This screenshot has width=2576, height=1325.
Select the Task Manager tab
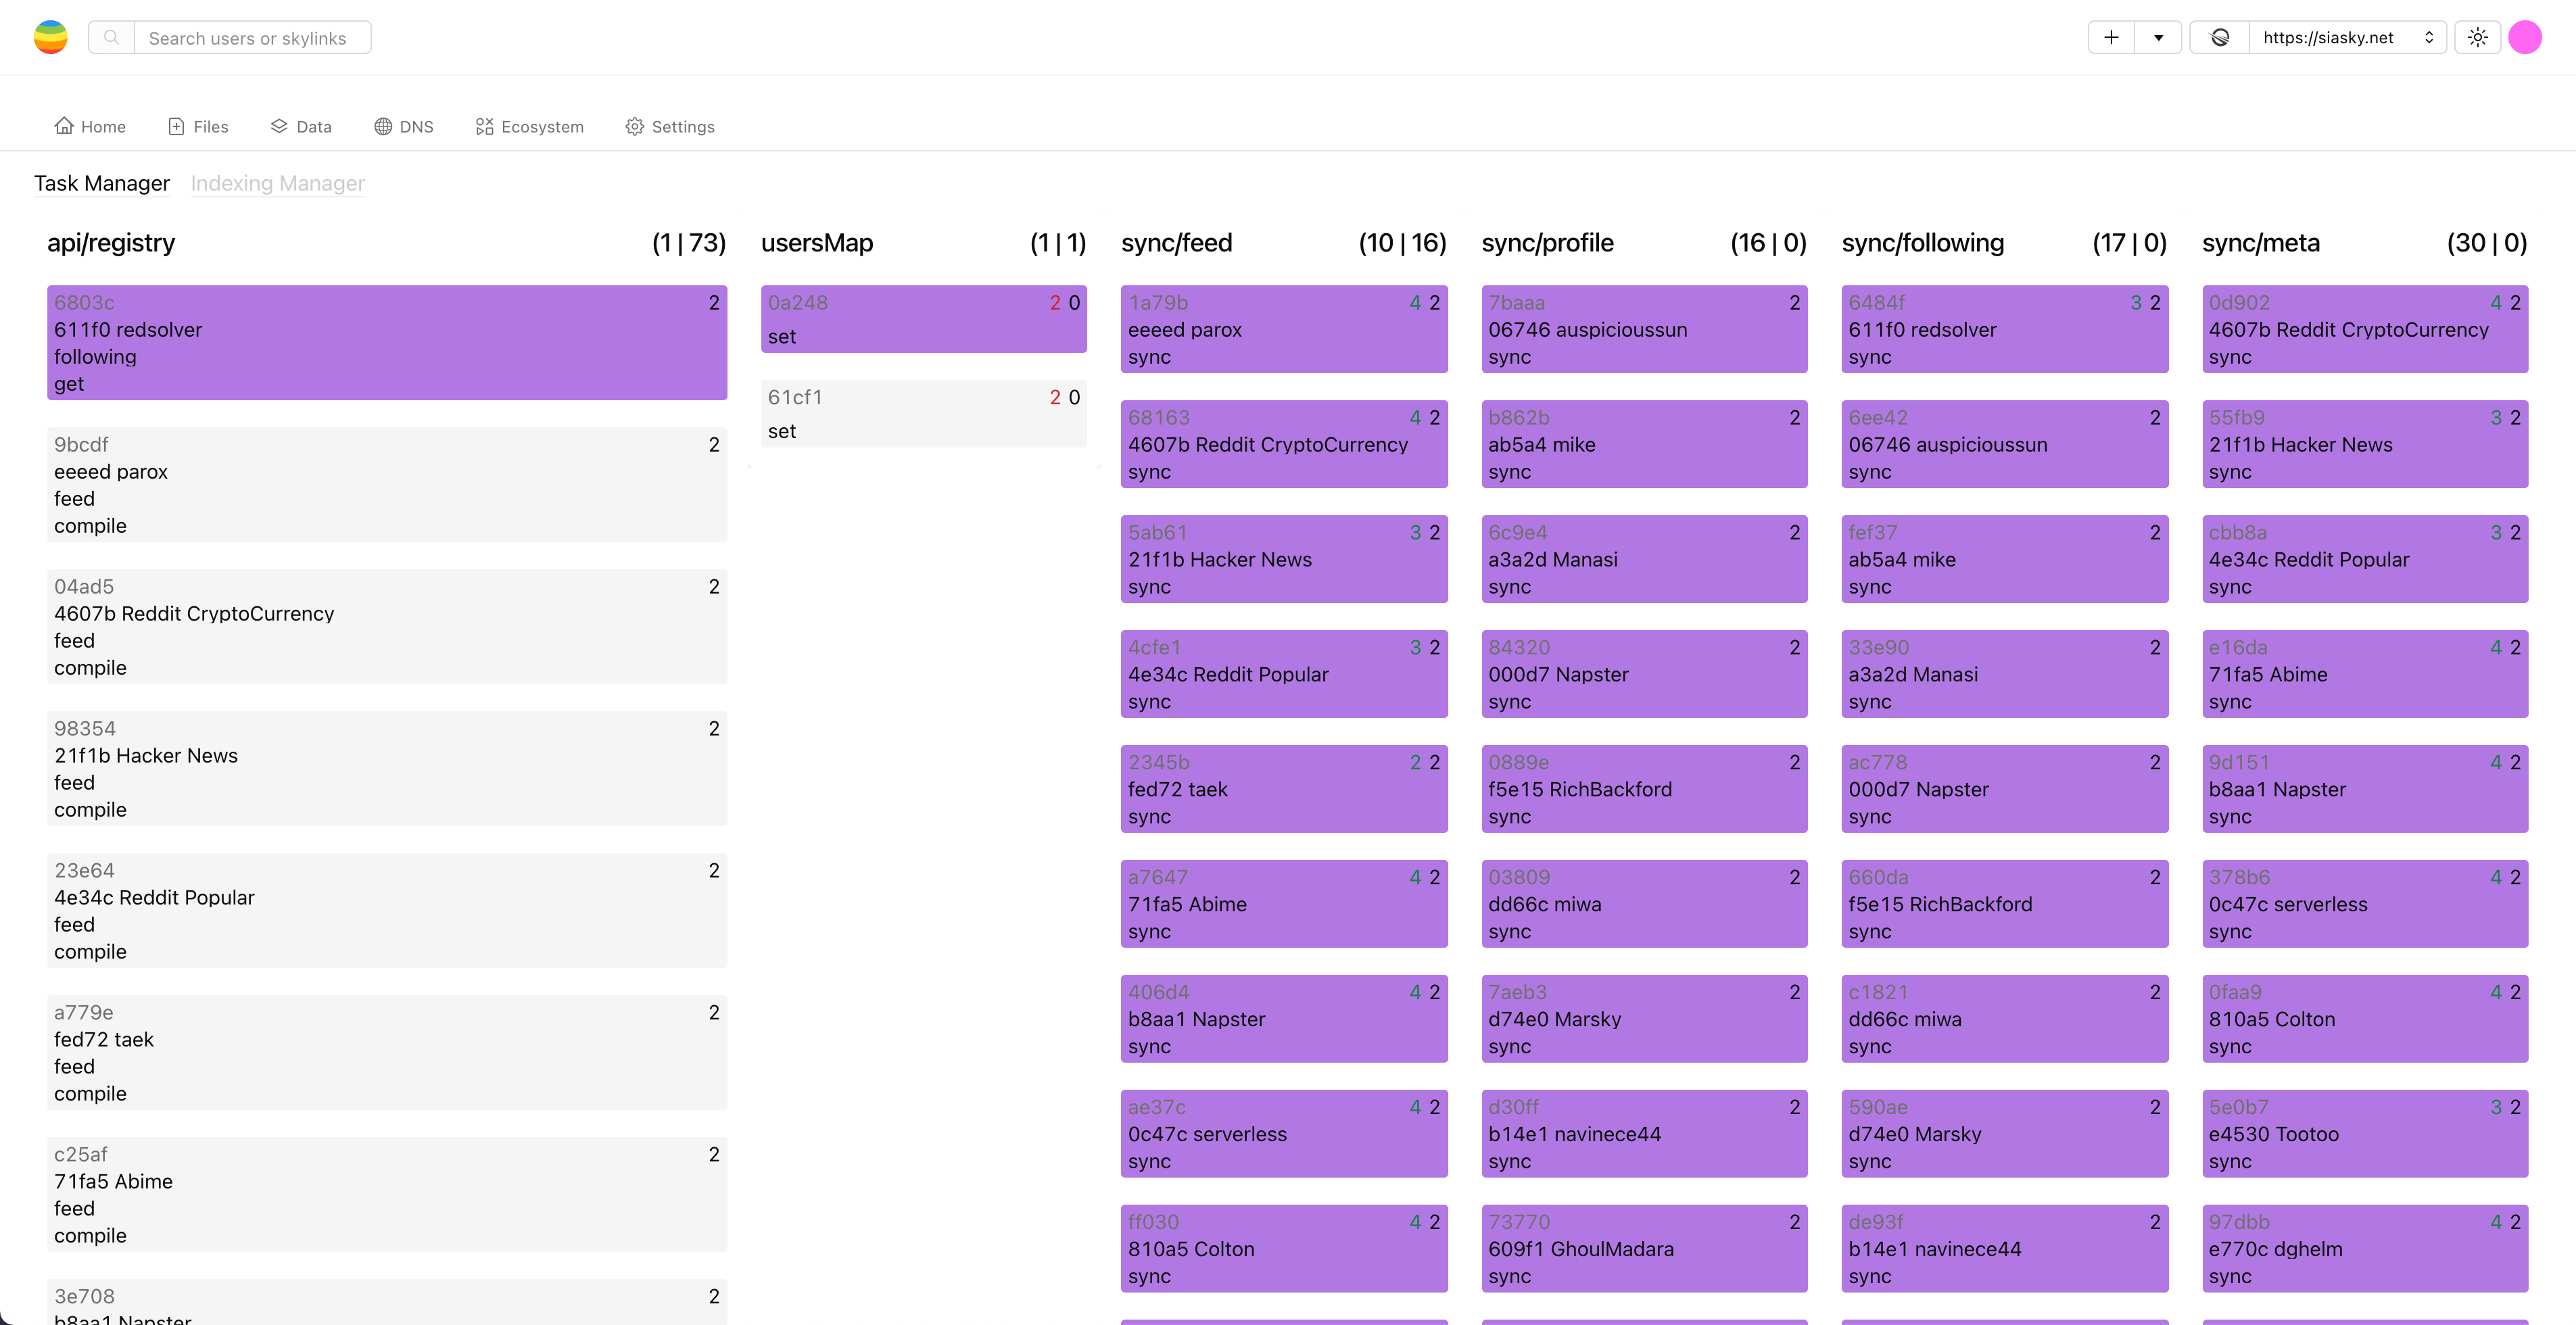[102, 183]
